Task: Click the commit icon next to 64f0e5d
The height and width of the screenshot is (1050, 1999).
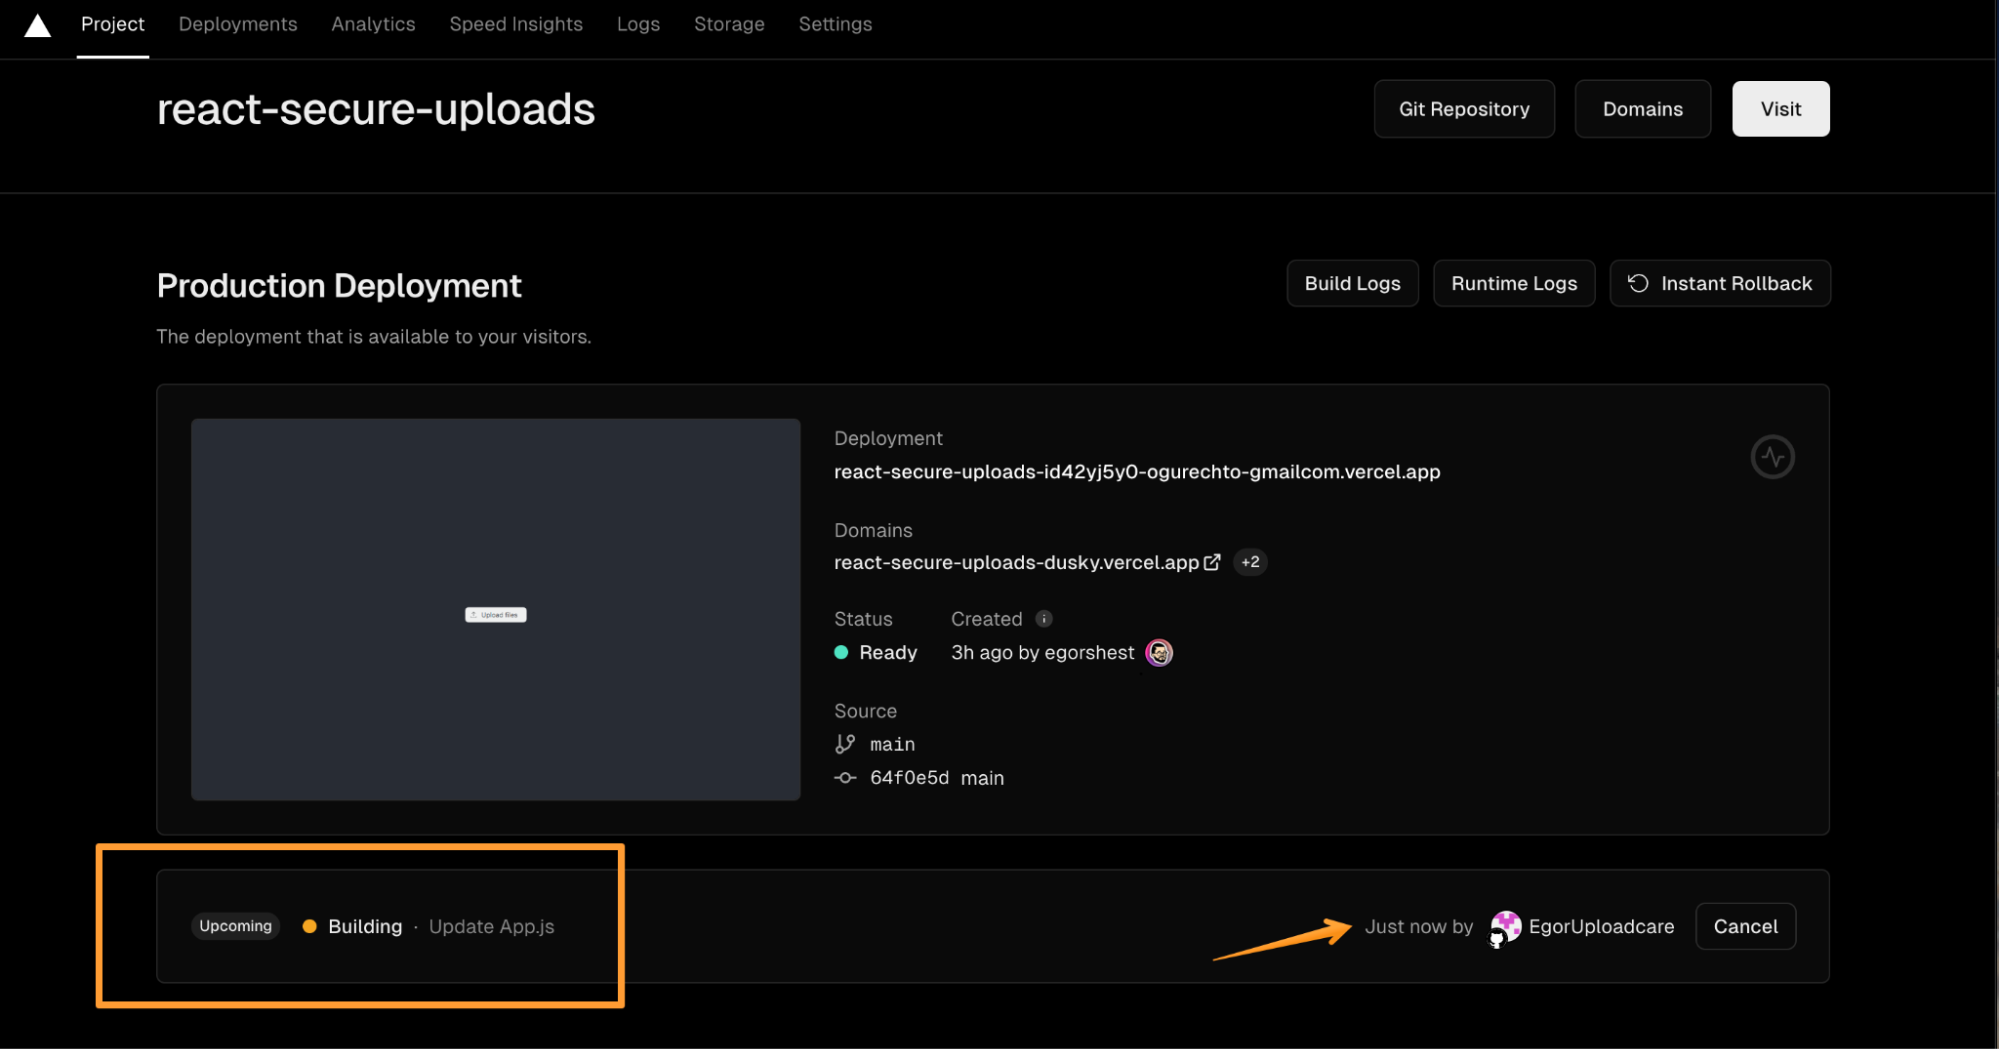Action: [x=845, y=777]
